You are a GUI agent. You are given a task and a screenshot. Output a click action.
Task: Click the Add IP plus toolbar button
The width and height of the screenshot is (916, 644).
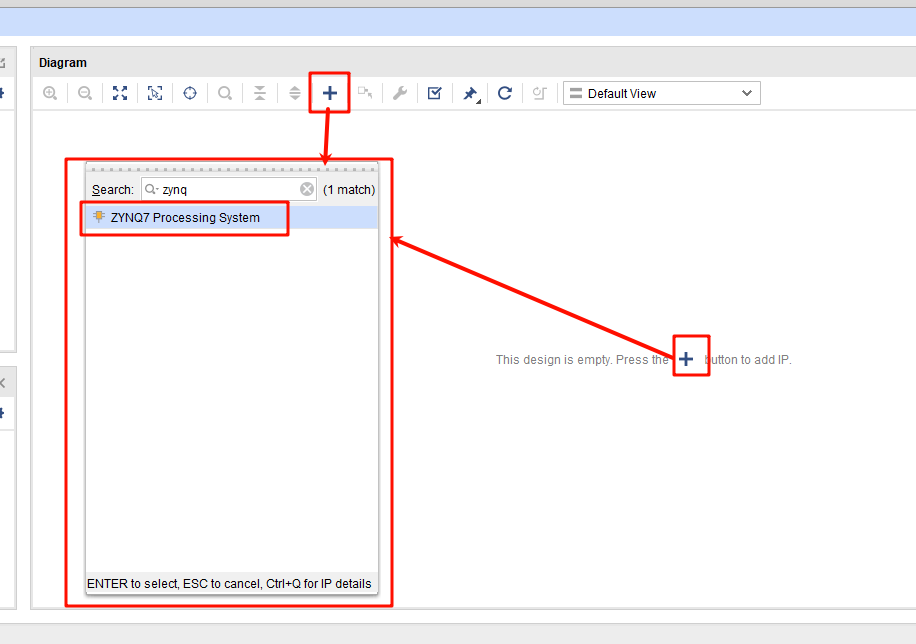click(329, 93)
